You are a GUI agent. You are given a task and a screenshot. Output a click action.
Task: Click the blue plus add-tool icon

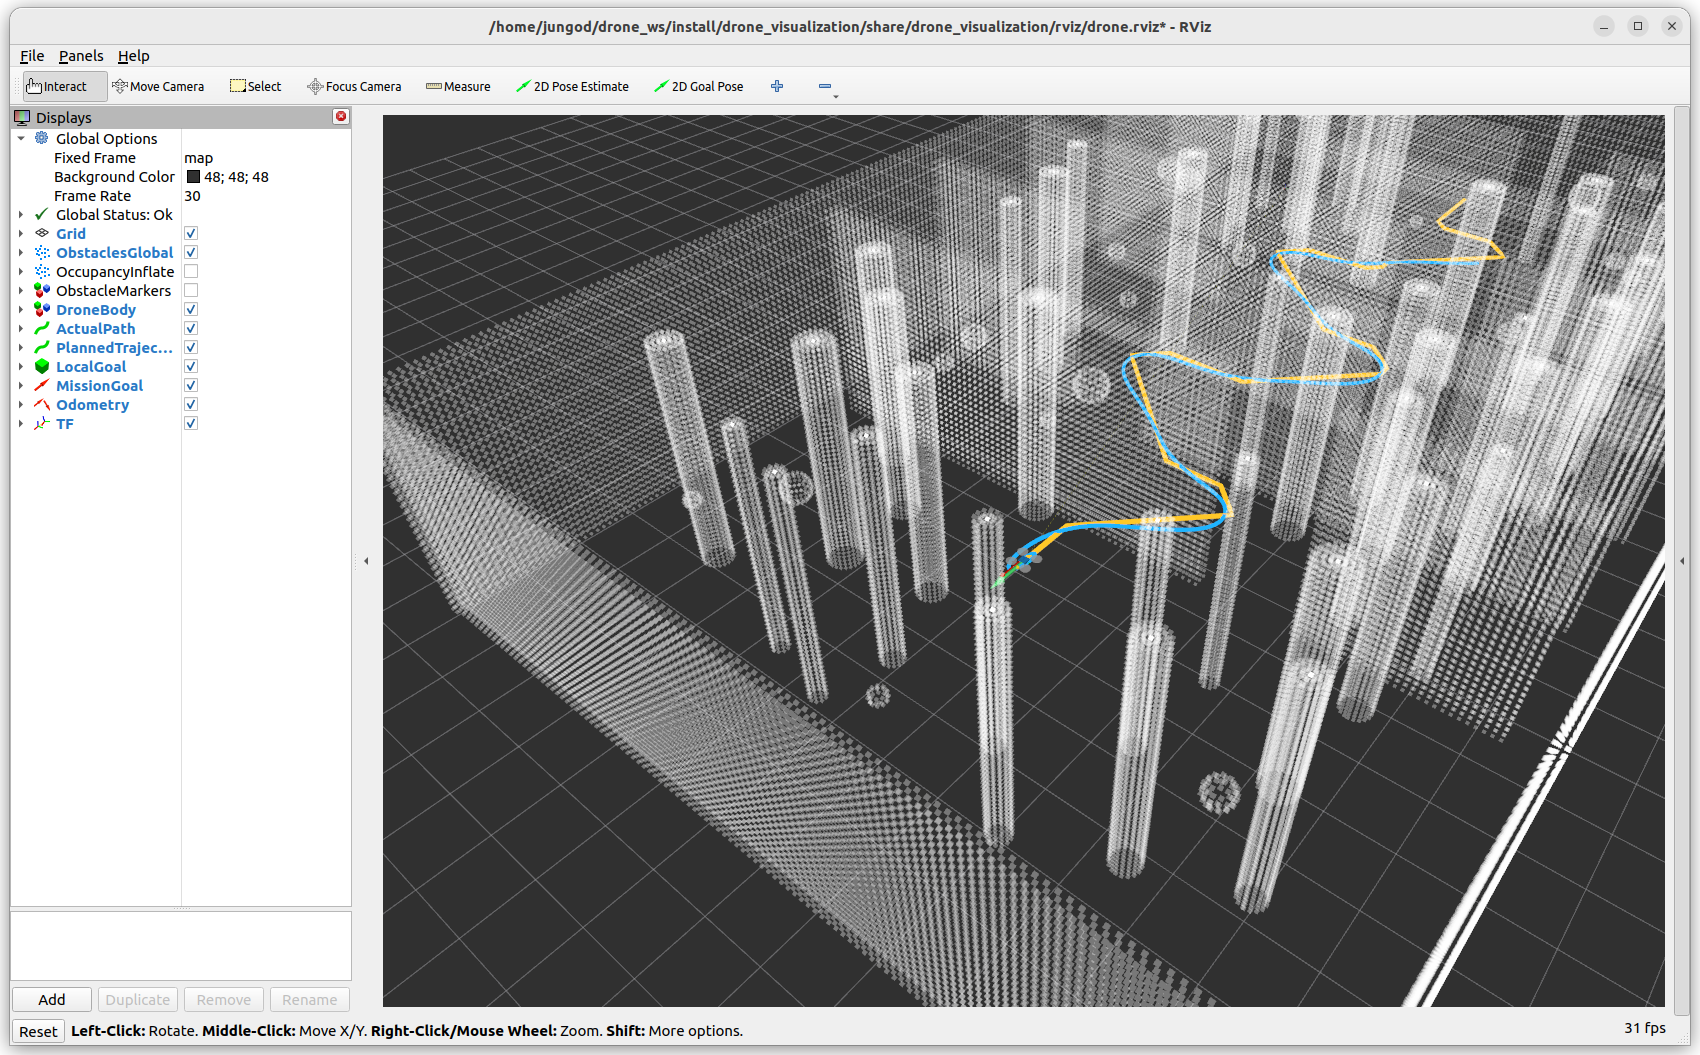pos(777,86)
